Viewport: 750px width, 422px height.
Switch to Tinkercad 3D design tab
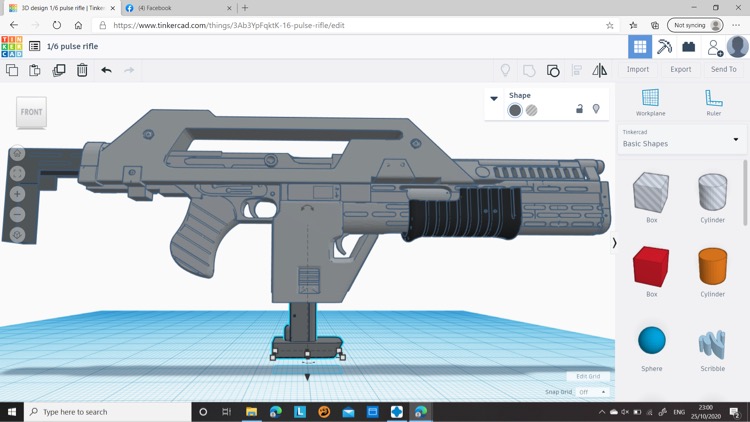[61, 8]
